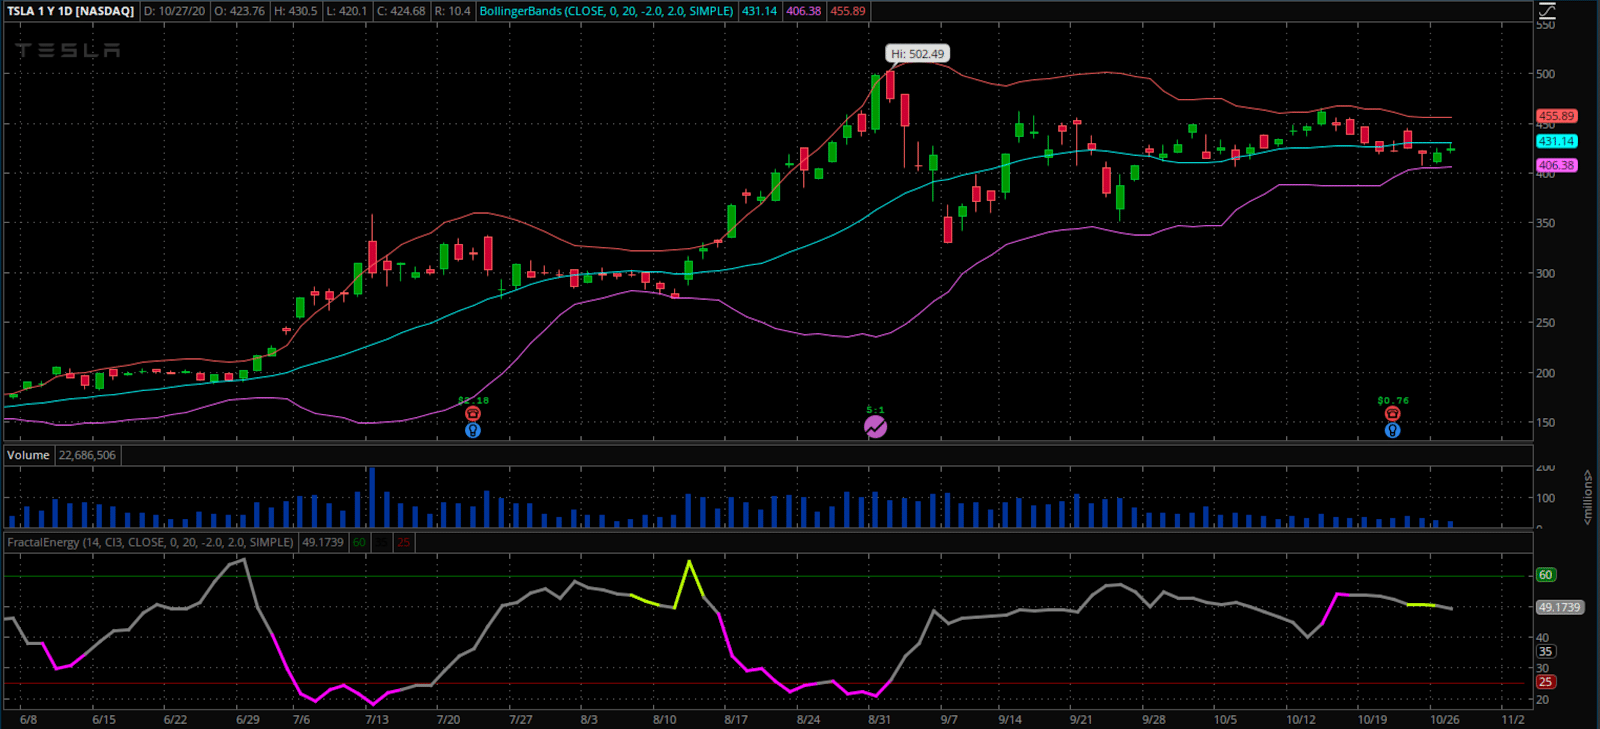Click the 150 label on the price axis
Image resolution: width=1600 pixels, height=729 pixels.
coord(1546,423)
